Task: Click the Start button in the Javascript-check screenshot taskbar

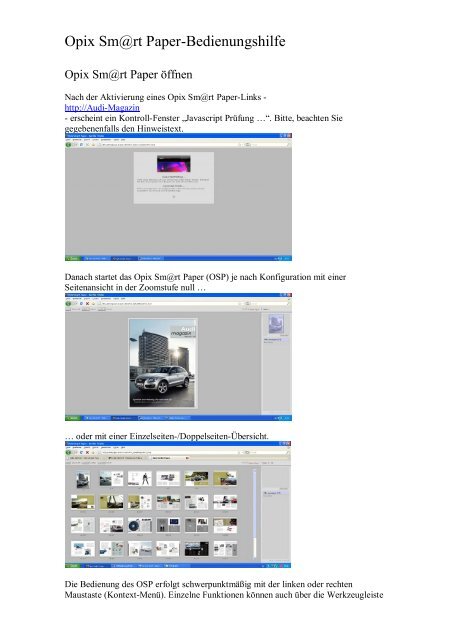Action: point(73,258)
